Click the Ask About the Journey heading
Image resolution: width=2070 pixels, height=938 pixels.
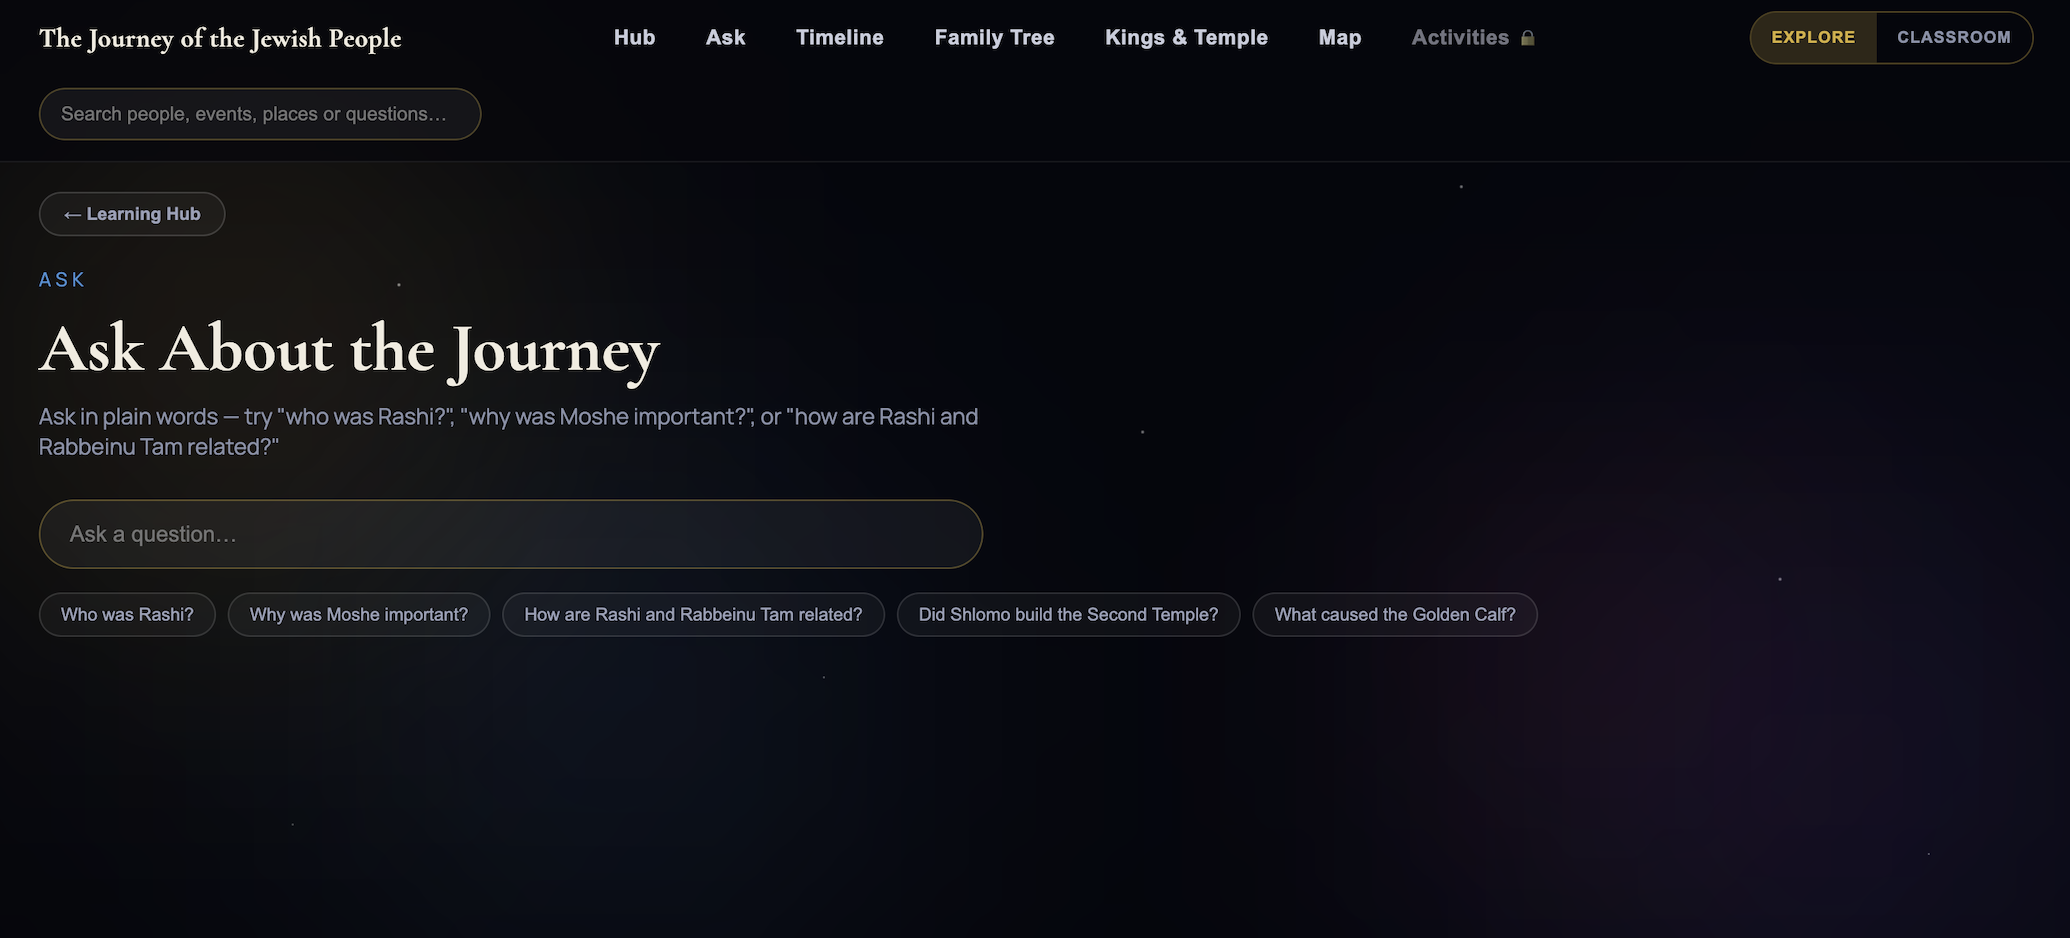tap(349, 350)
